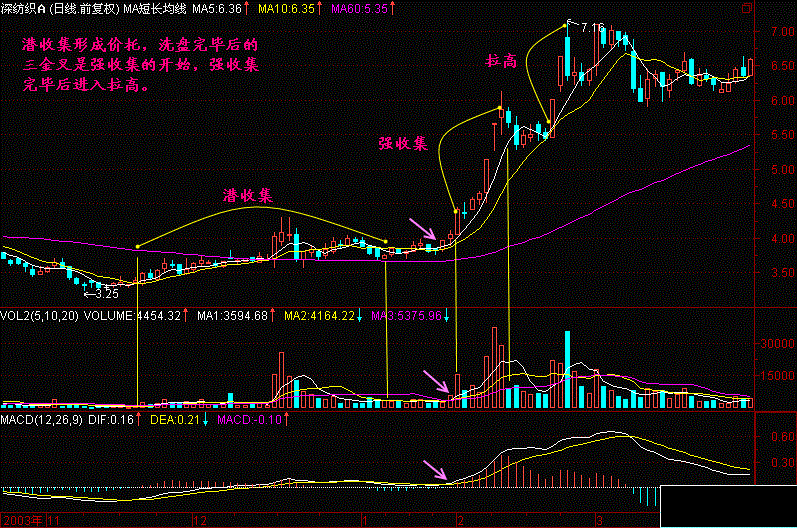
Task: Click the 3.25 low price marker
Action: tap(103, 294)
